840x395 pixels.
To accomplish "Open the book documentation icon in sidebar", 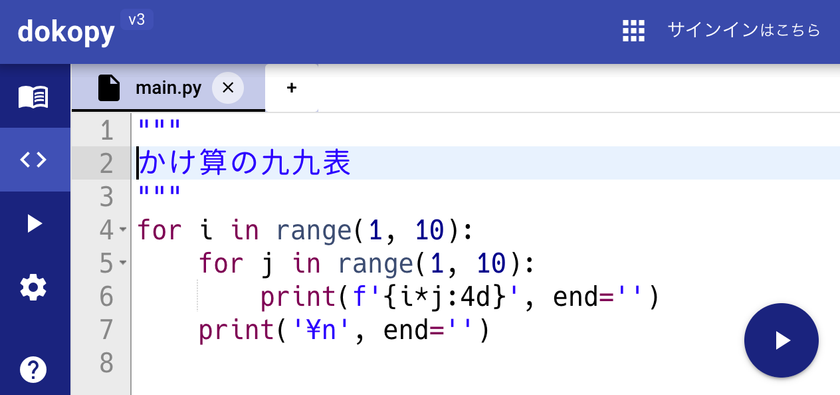I will tap(34, 97).
